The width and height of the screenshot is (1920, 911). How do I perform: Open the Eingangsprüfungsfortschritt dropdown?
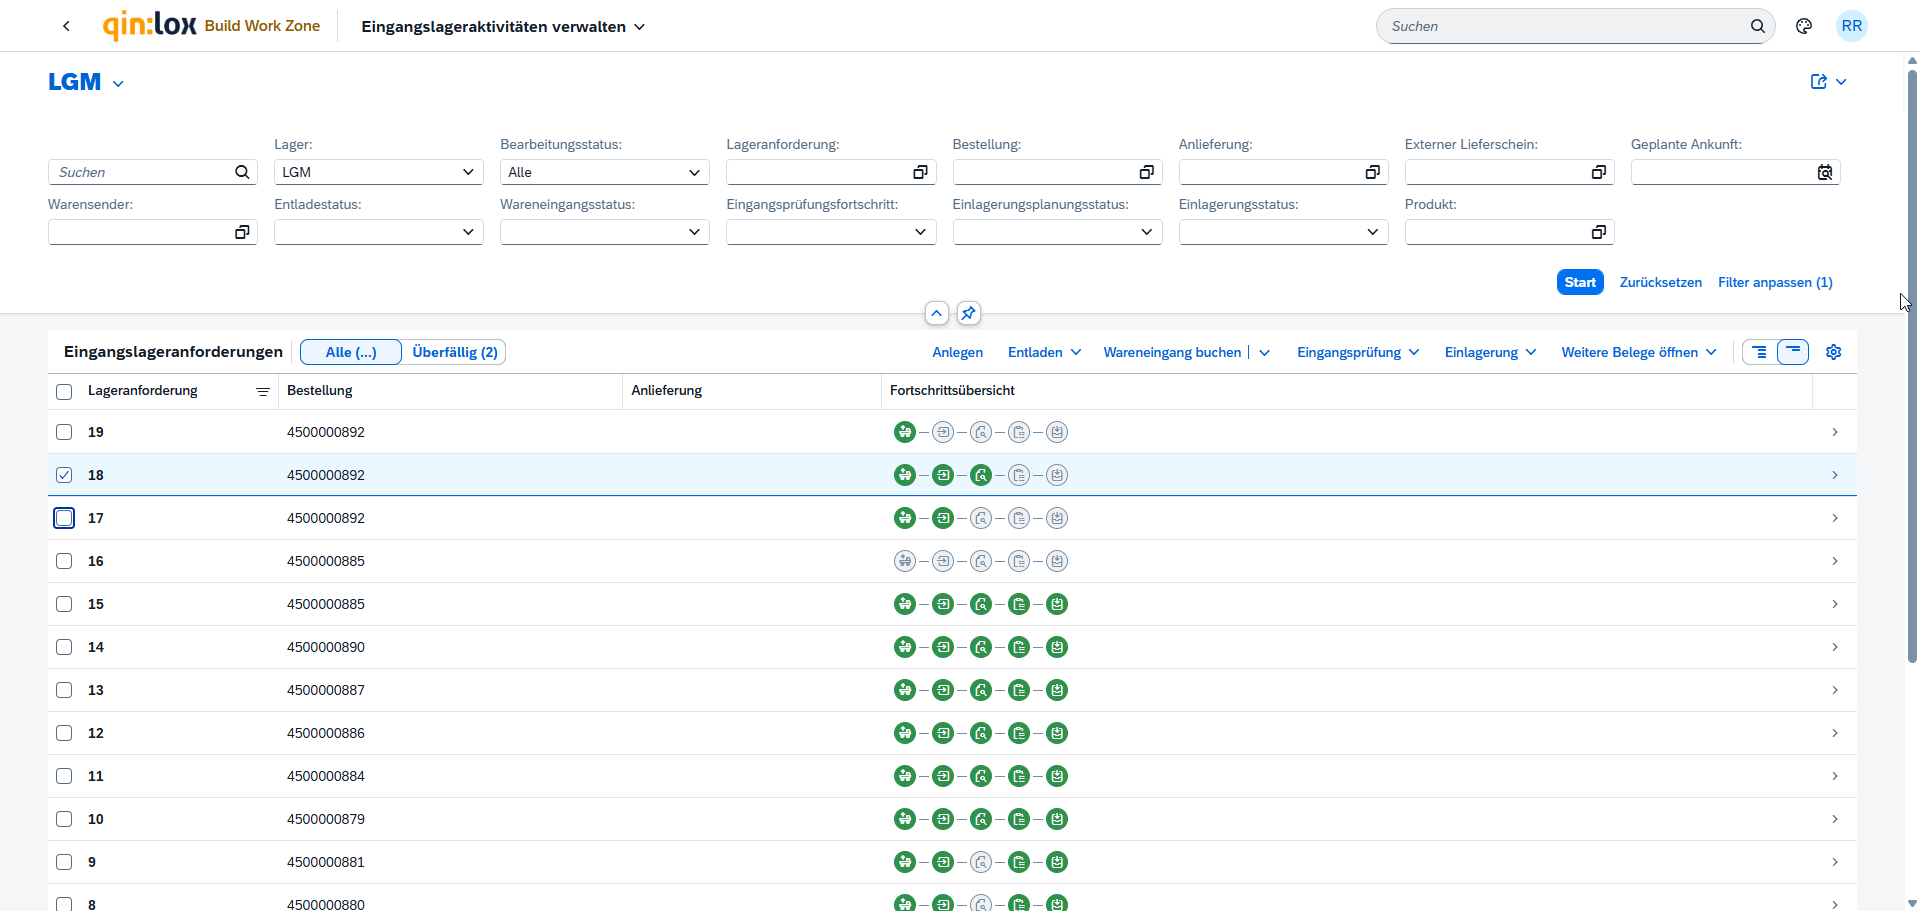pyautogui.click(x=831, y=232)
